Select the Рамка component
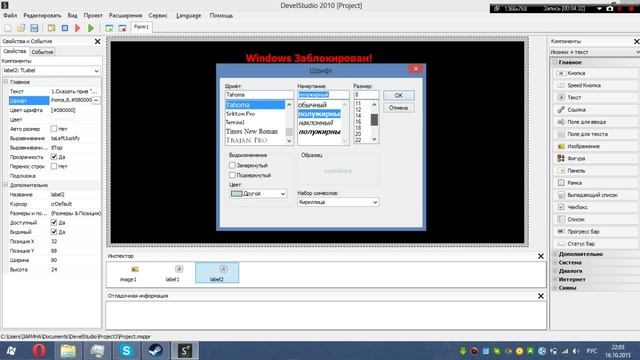This screenshot has height=360, width=640. [595, 183]
